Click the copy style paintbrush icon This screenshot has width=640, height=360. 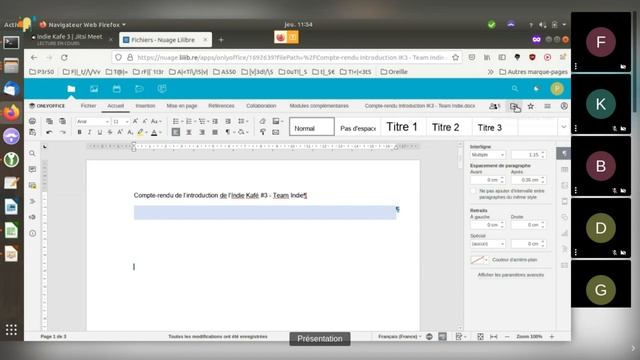pyautogui.click(x=262, y=132)
